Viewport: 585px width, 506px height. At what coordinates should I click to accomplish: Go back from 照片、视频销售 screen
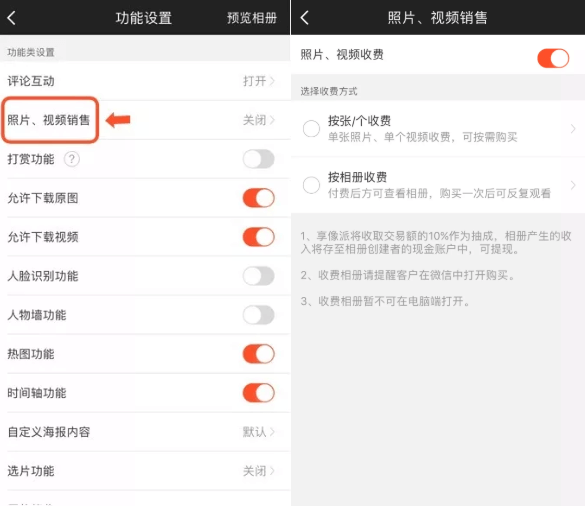click(x=304, y=18)
